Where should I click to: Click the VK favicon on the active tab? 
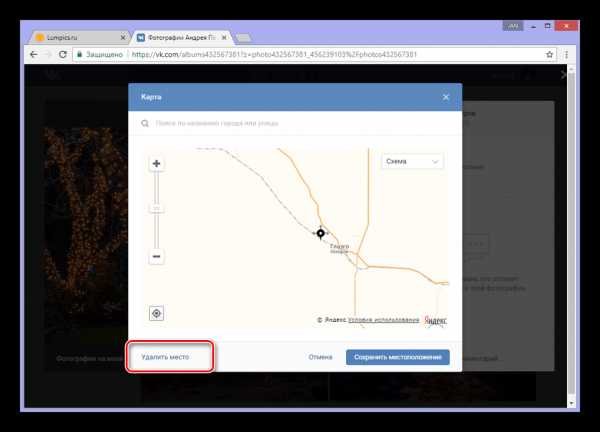141,37
